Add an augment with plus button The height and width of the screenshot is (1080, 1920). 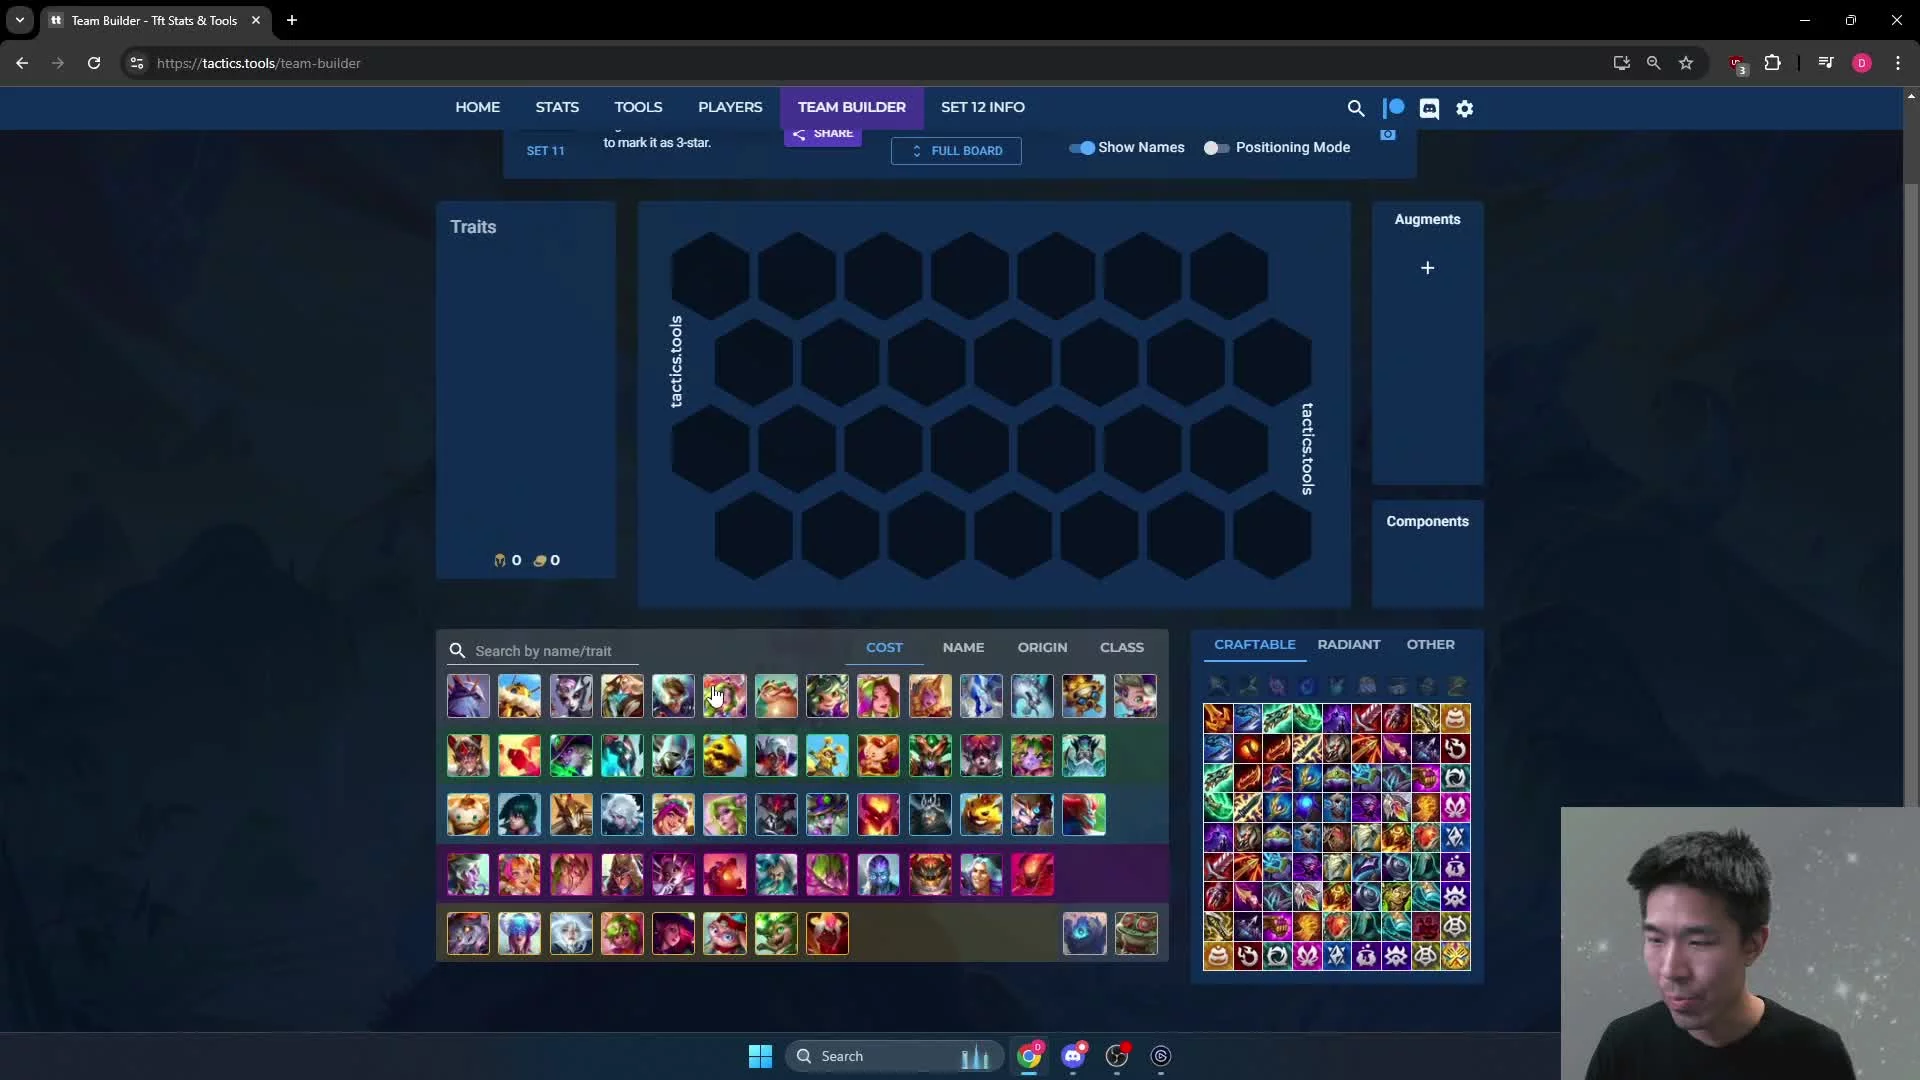[1427, 268]
